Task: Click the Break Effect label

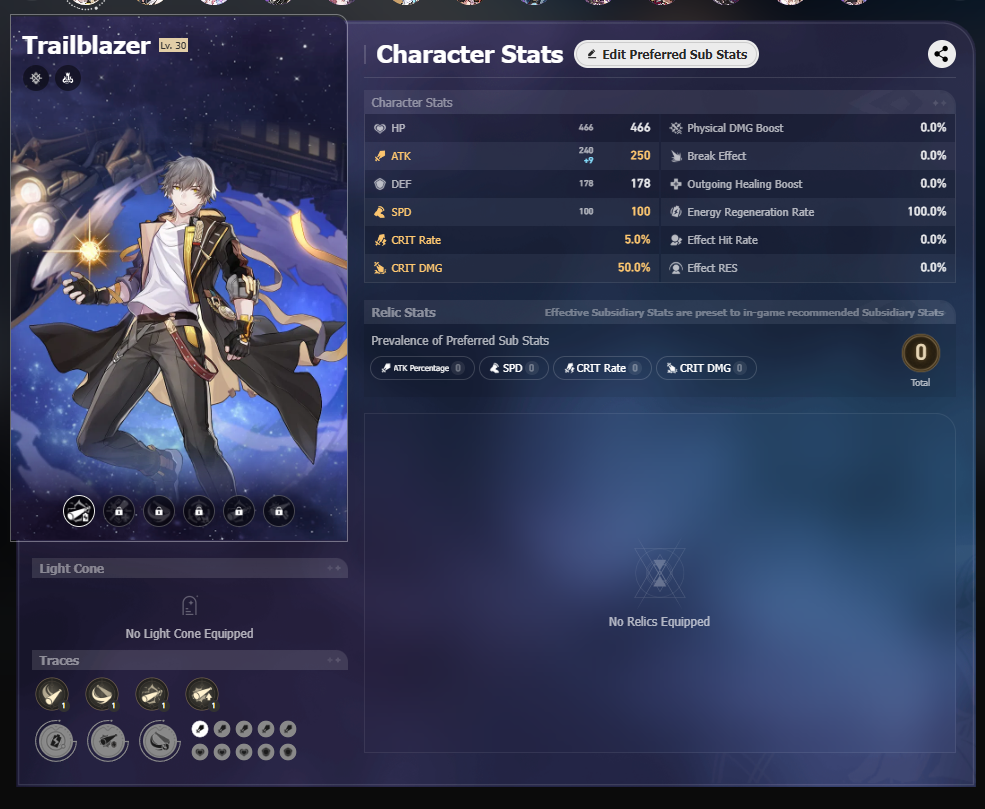Action: click(716, 156)
